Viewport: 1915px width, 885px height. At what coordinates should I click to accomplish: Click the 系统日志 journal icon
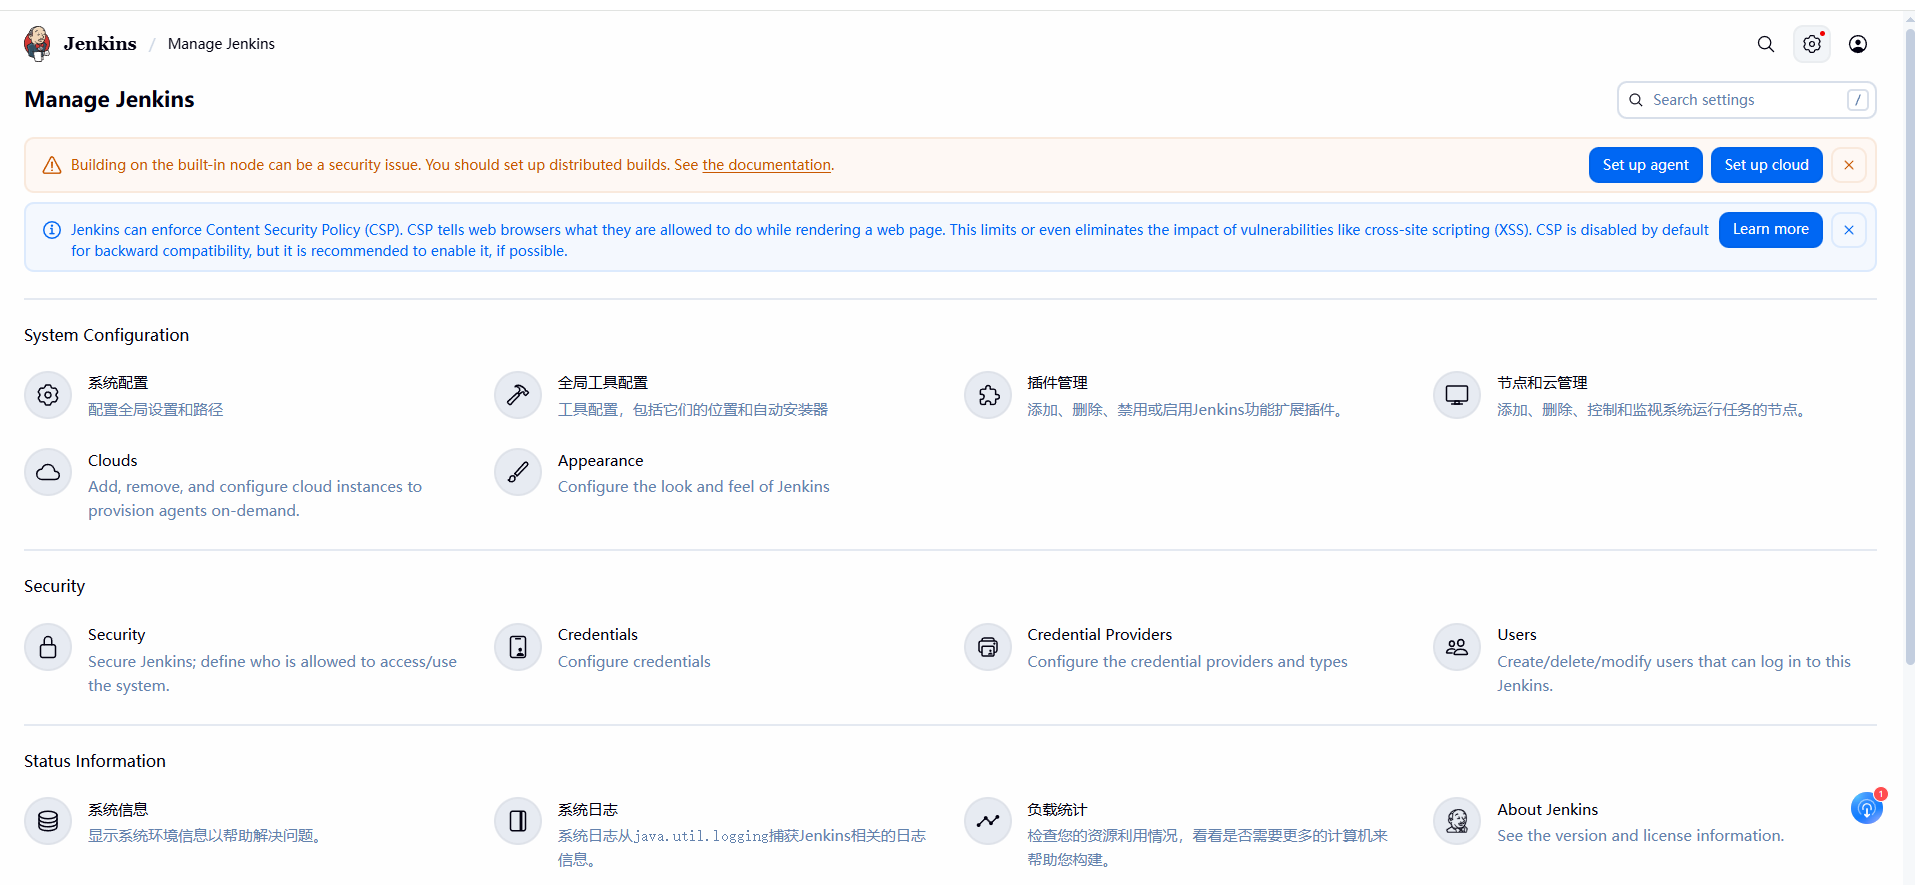pyautogui.click(x=518, y=822)
